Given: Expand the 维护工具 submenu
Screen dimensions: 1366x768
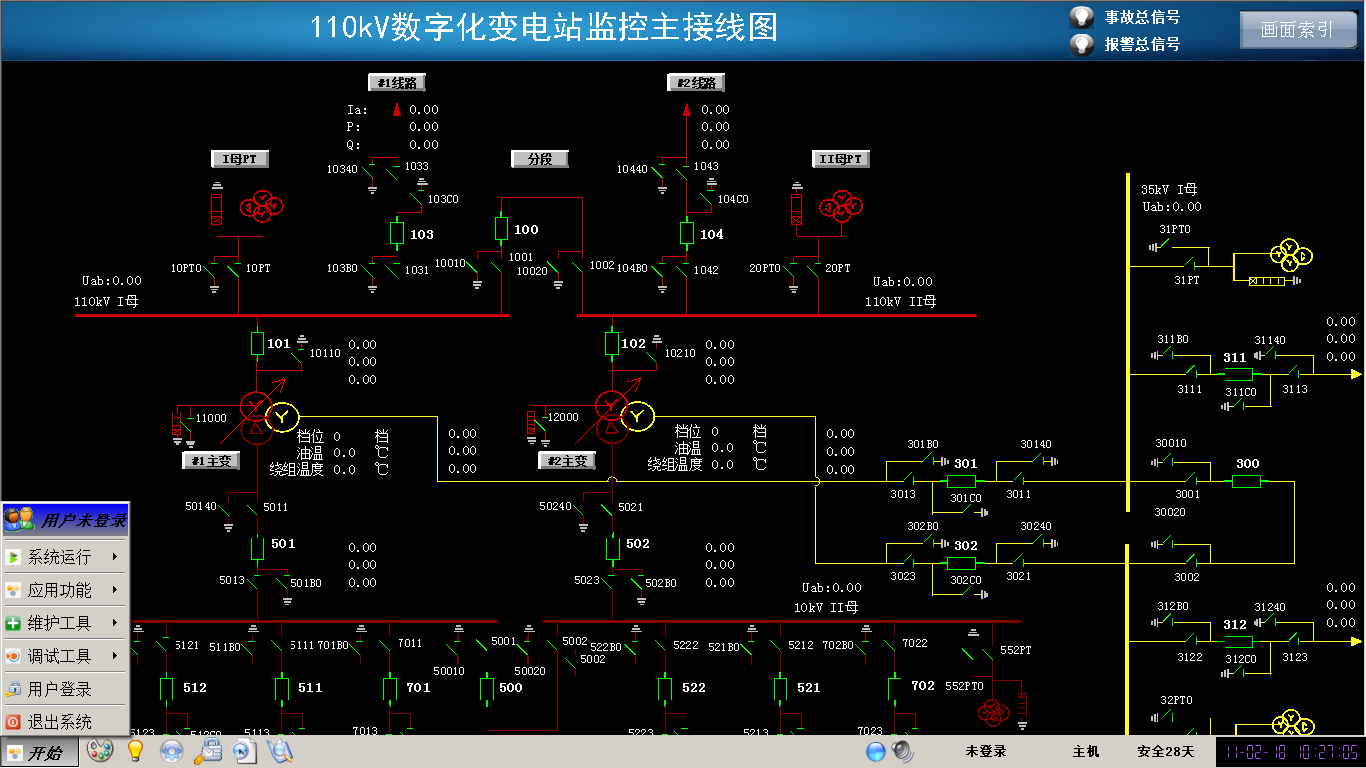Looking at the screenshot, I should [x=65, y=623].
